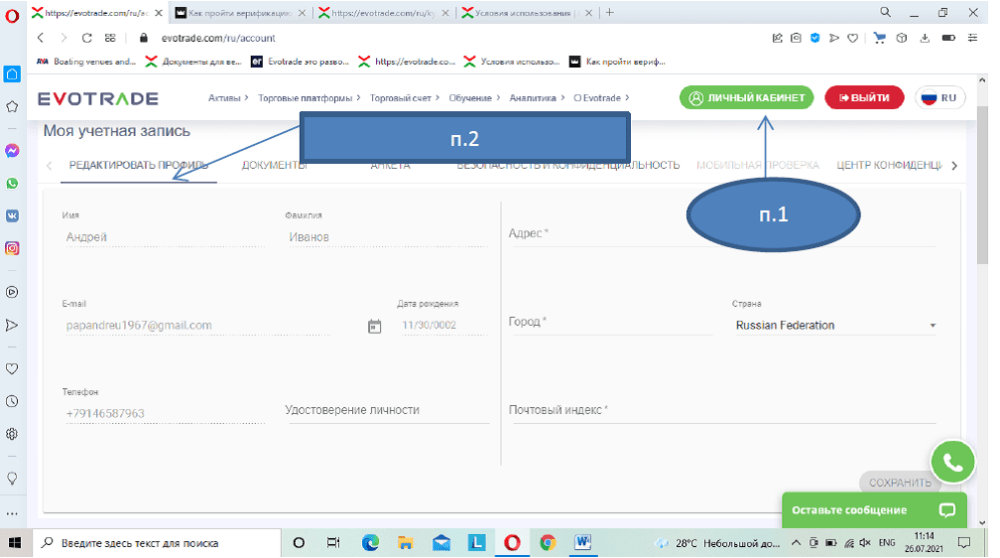
Task: Launch Word from the Windows taskbar
Action: point(582,542)
